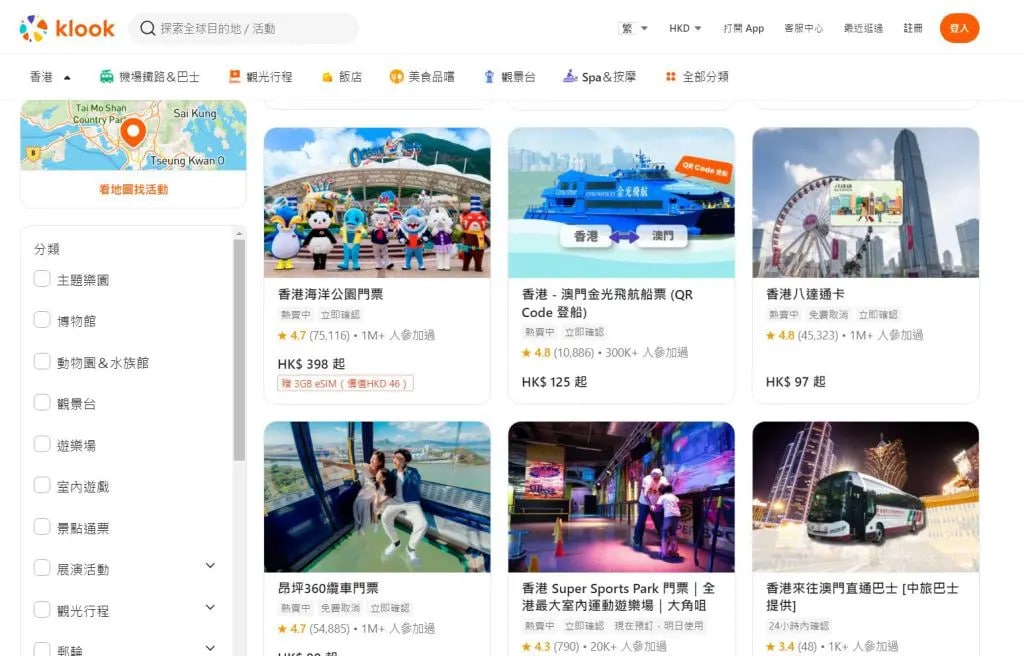Click the star rating of 香港海洋公園門票
Image resolution: width=1024 pixels, height=656 pixels.
(x=291, y=335)
